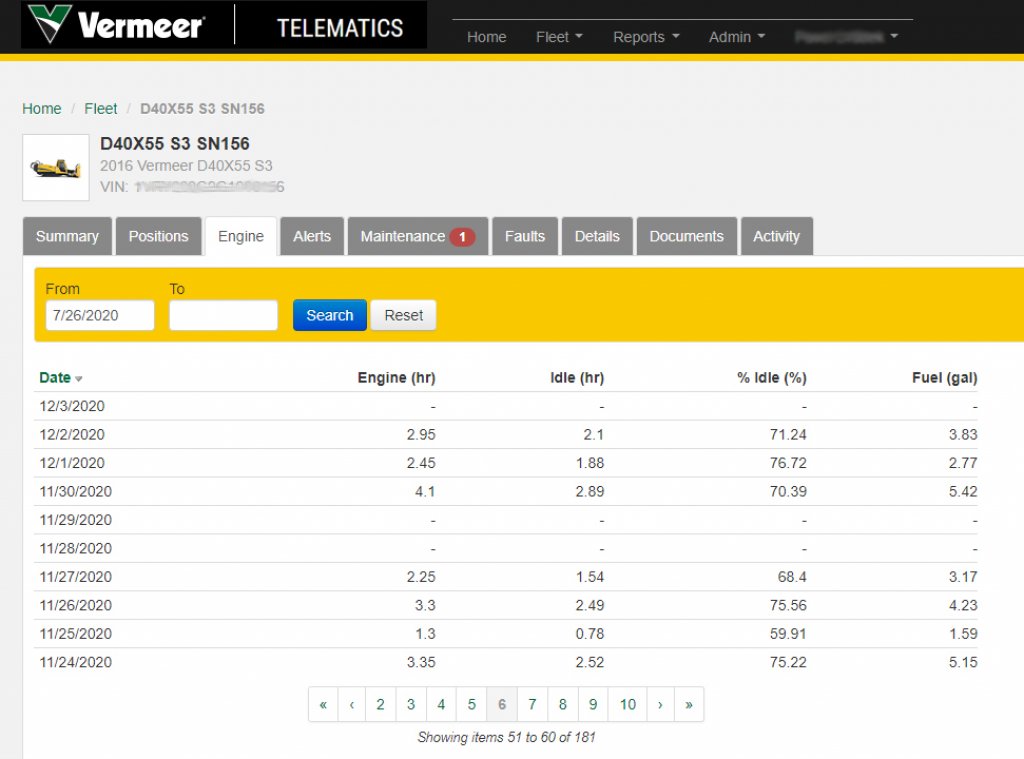Image resolution: width=1024 pixels, height=759 pixels.
Task: Expand the blurred user account dropdown
Action: (846, 37)
